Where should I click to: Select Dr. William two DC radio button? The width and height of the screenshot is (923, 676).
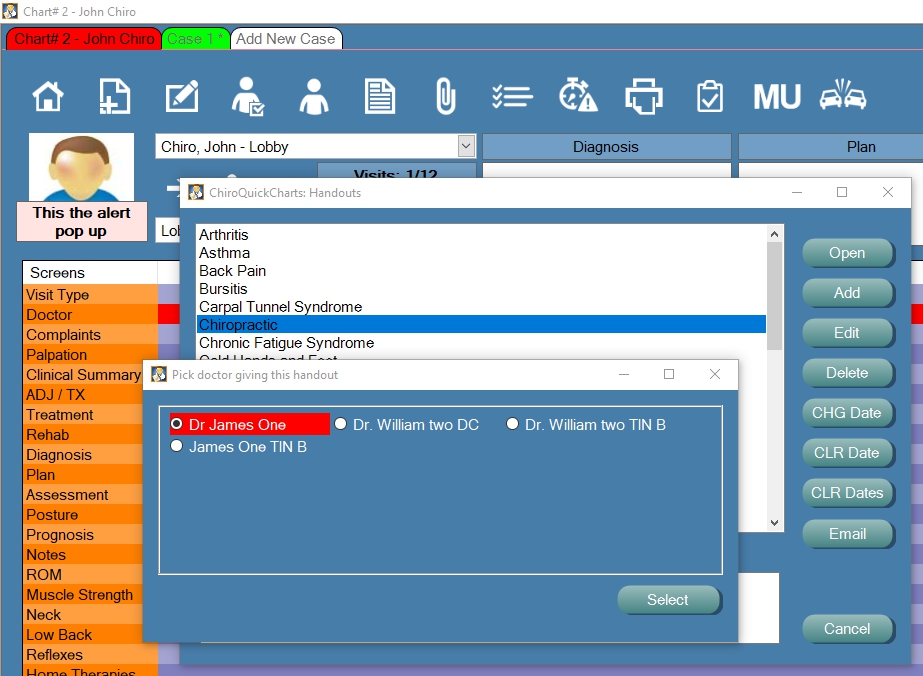tap(341, 424)
